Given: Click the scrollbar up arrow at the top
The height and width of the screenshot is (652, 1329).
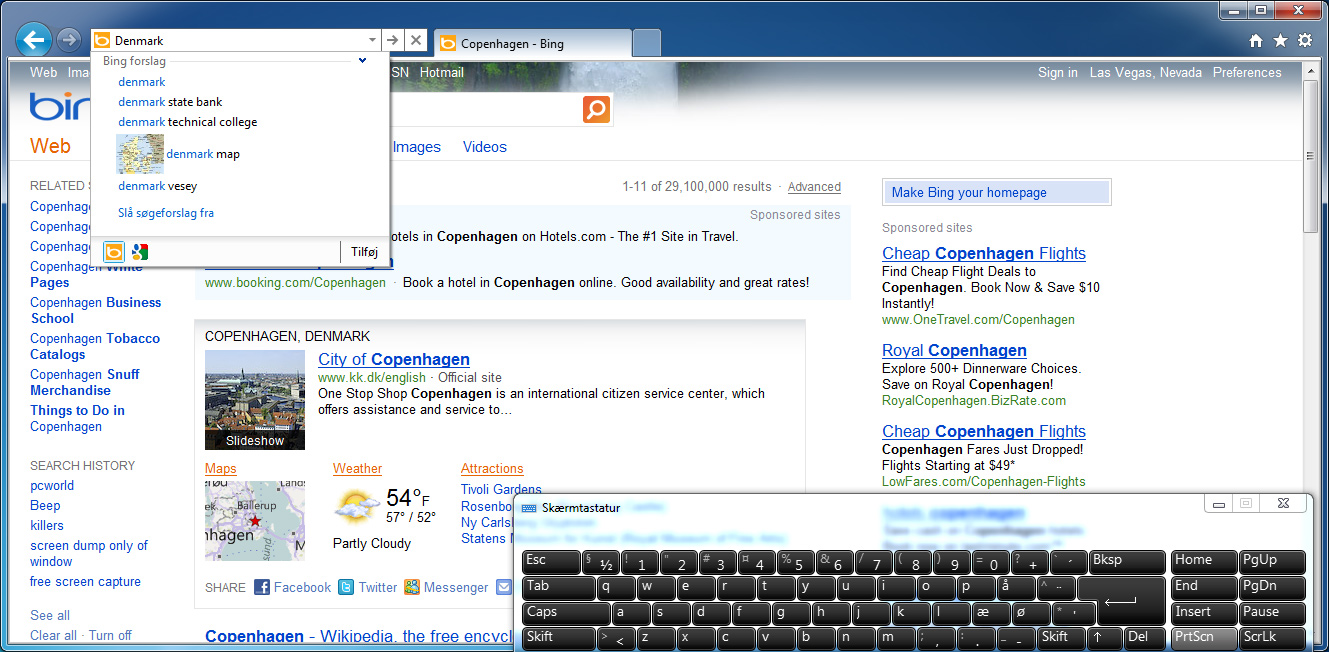Looking at the screenshot, I should pos(1310,69).
